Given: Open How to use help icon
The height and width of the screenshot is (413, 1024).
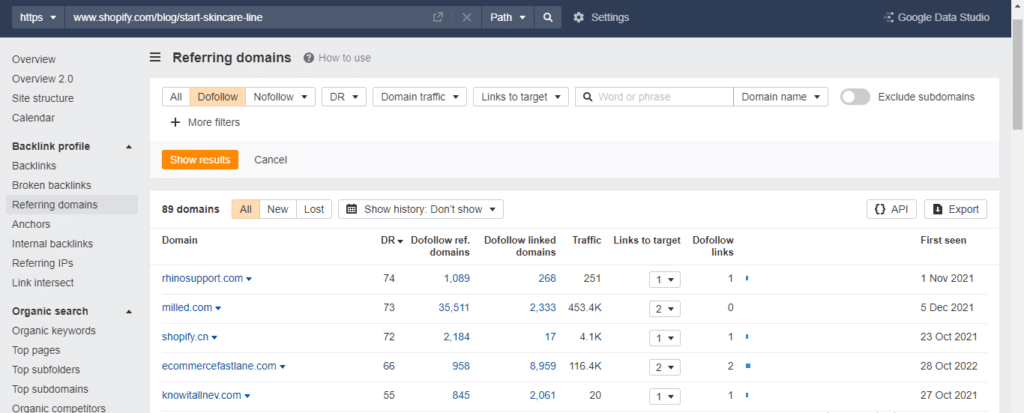Looking at the screenshot, I should (308, 58).
